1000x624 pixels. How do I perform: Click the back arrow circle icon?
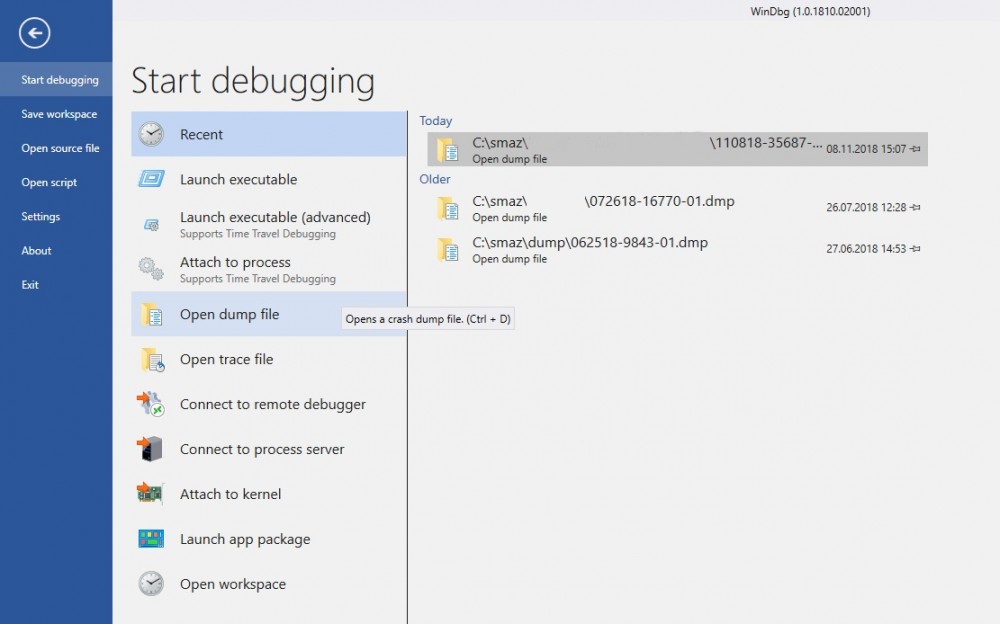coord(35,34)
